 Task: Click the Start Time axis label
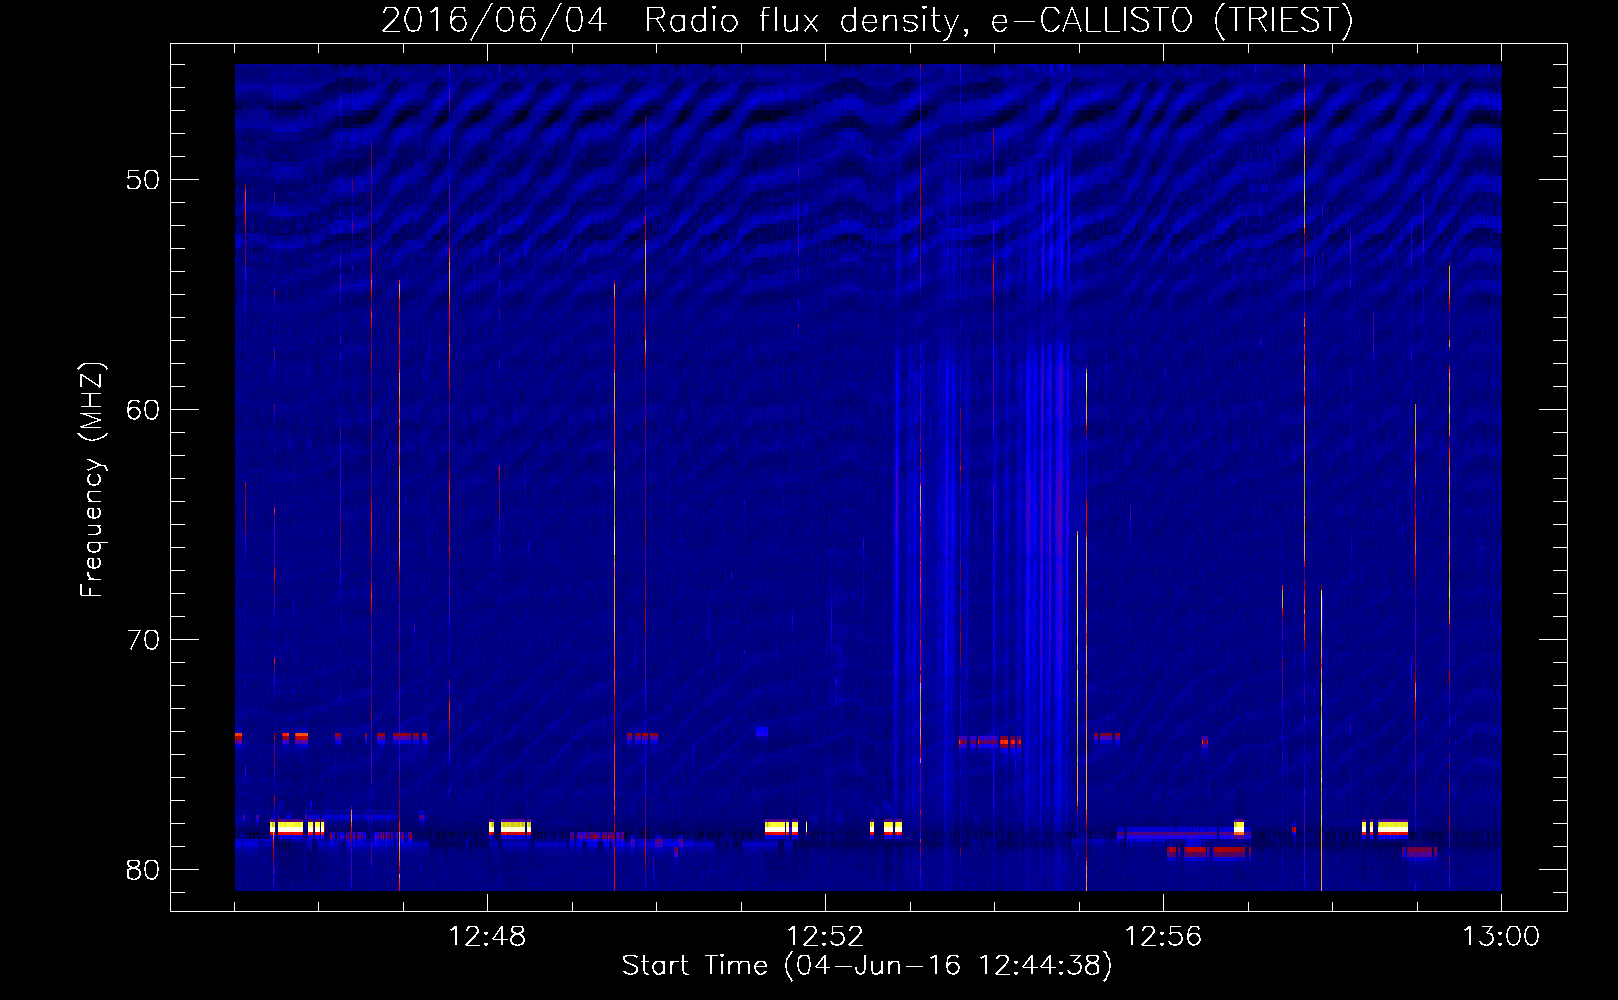point(867,966)
